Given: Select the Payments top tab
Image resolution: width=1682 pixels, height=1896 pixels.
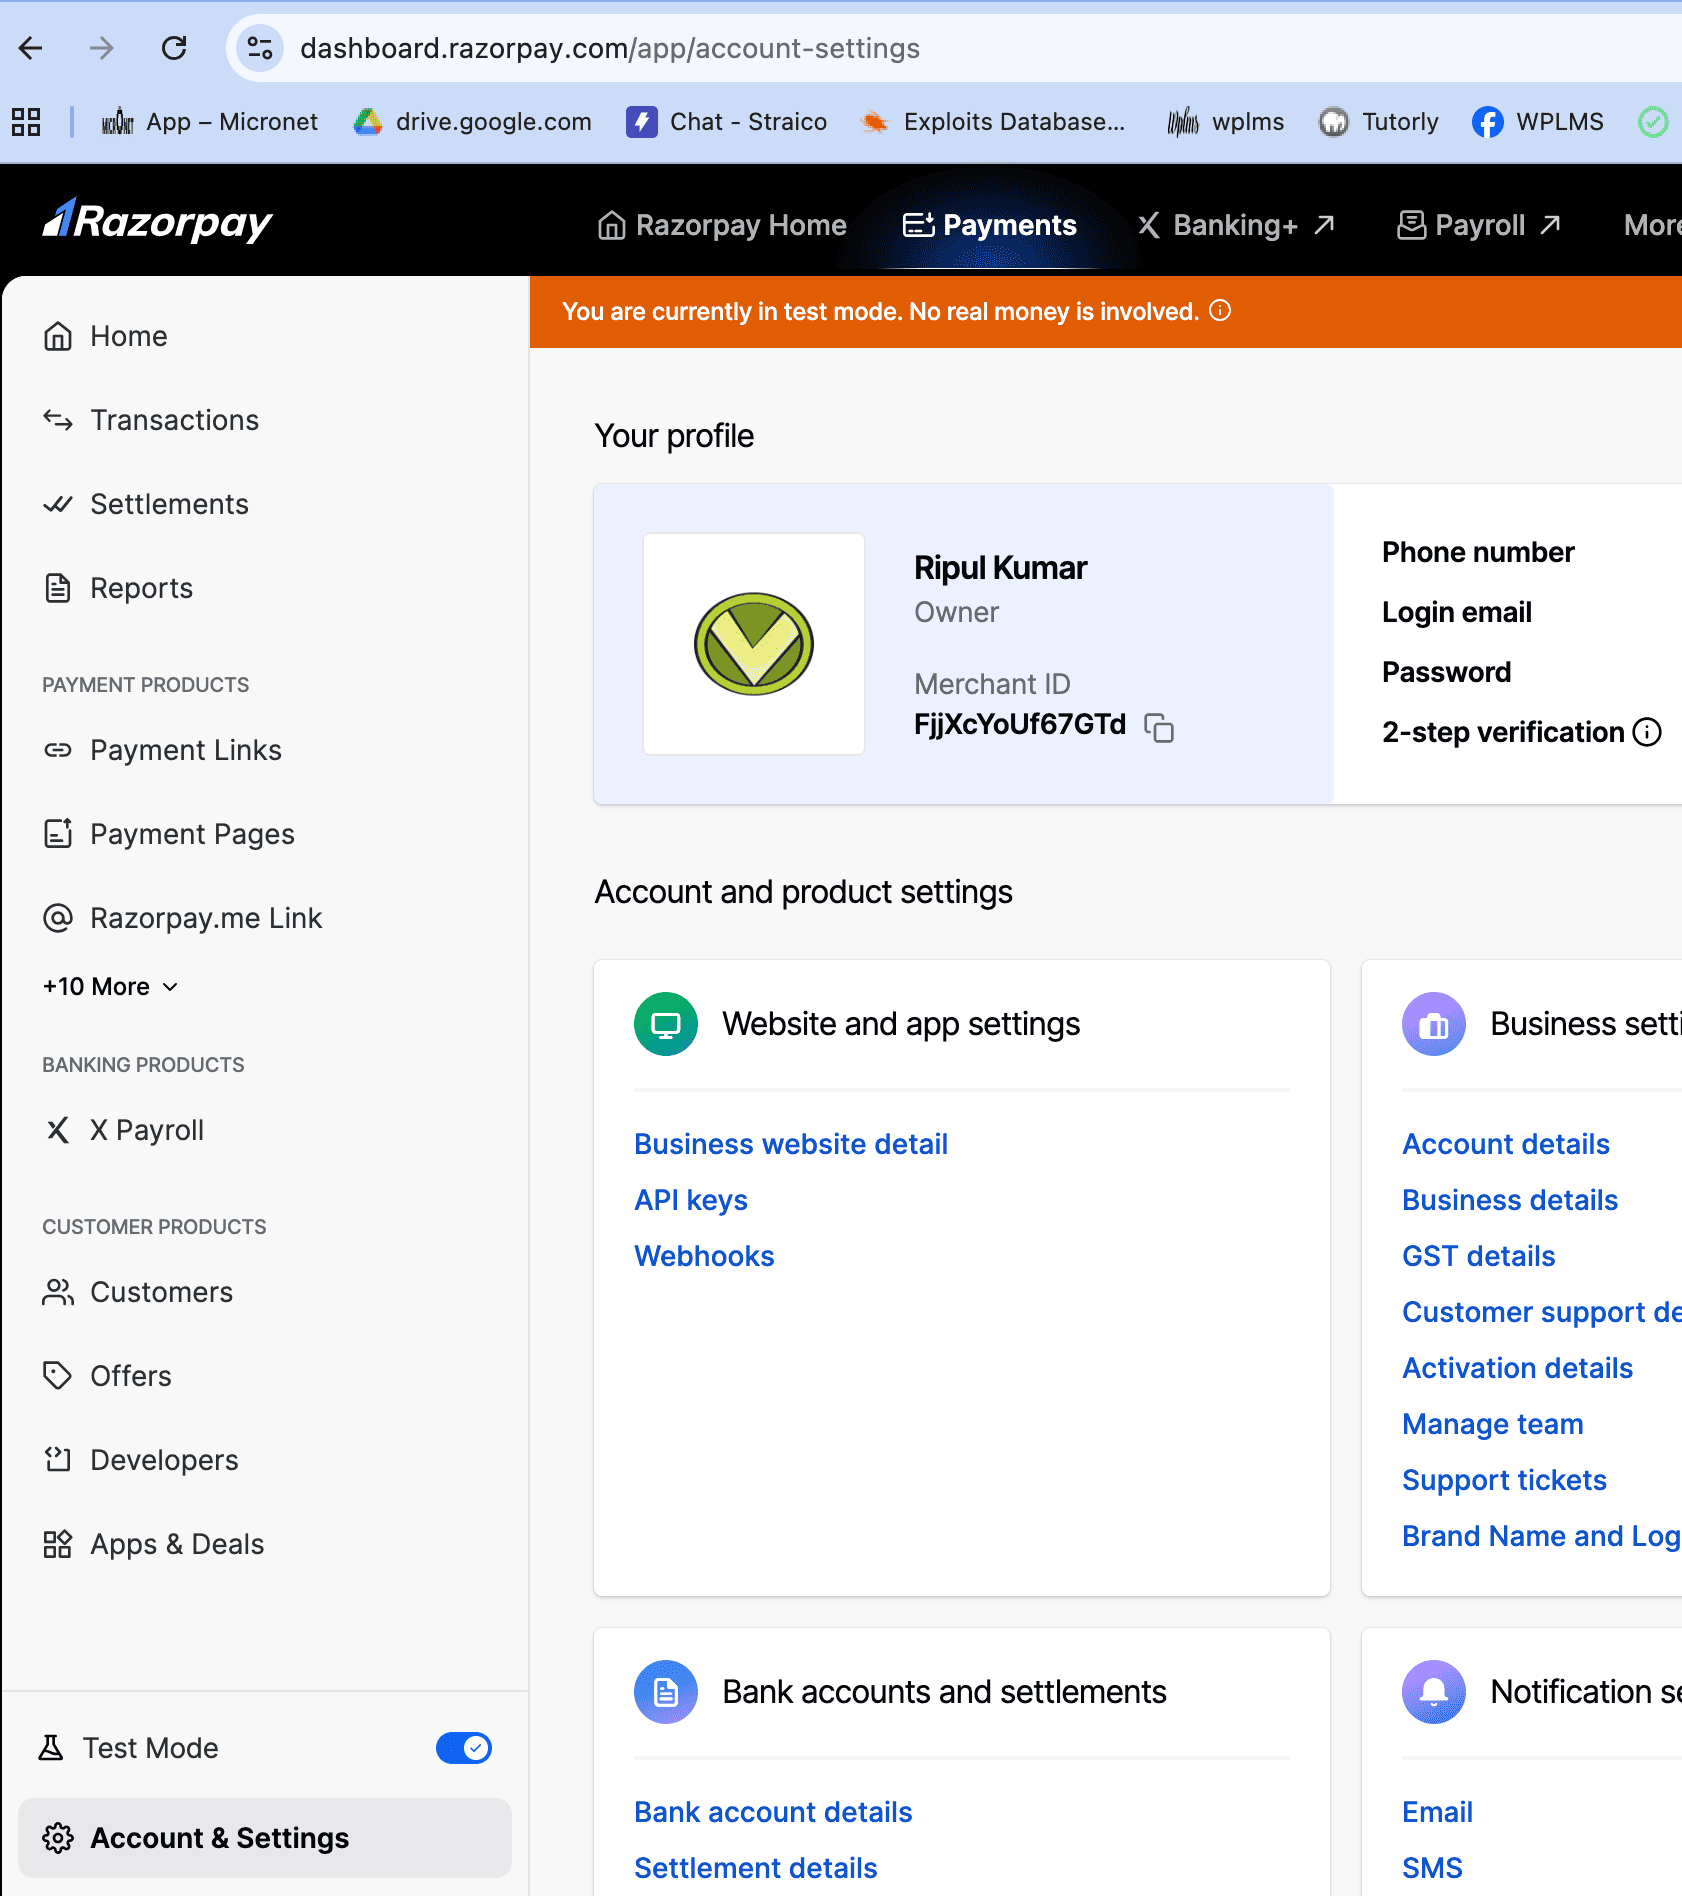Looking at the screenshot, I should click(990, 225).
